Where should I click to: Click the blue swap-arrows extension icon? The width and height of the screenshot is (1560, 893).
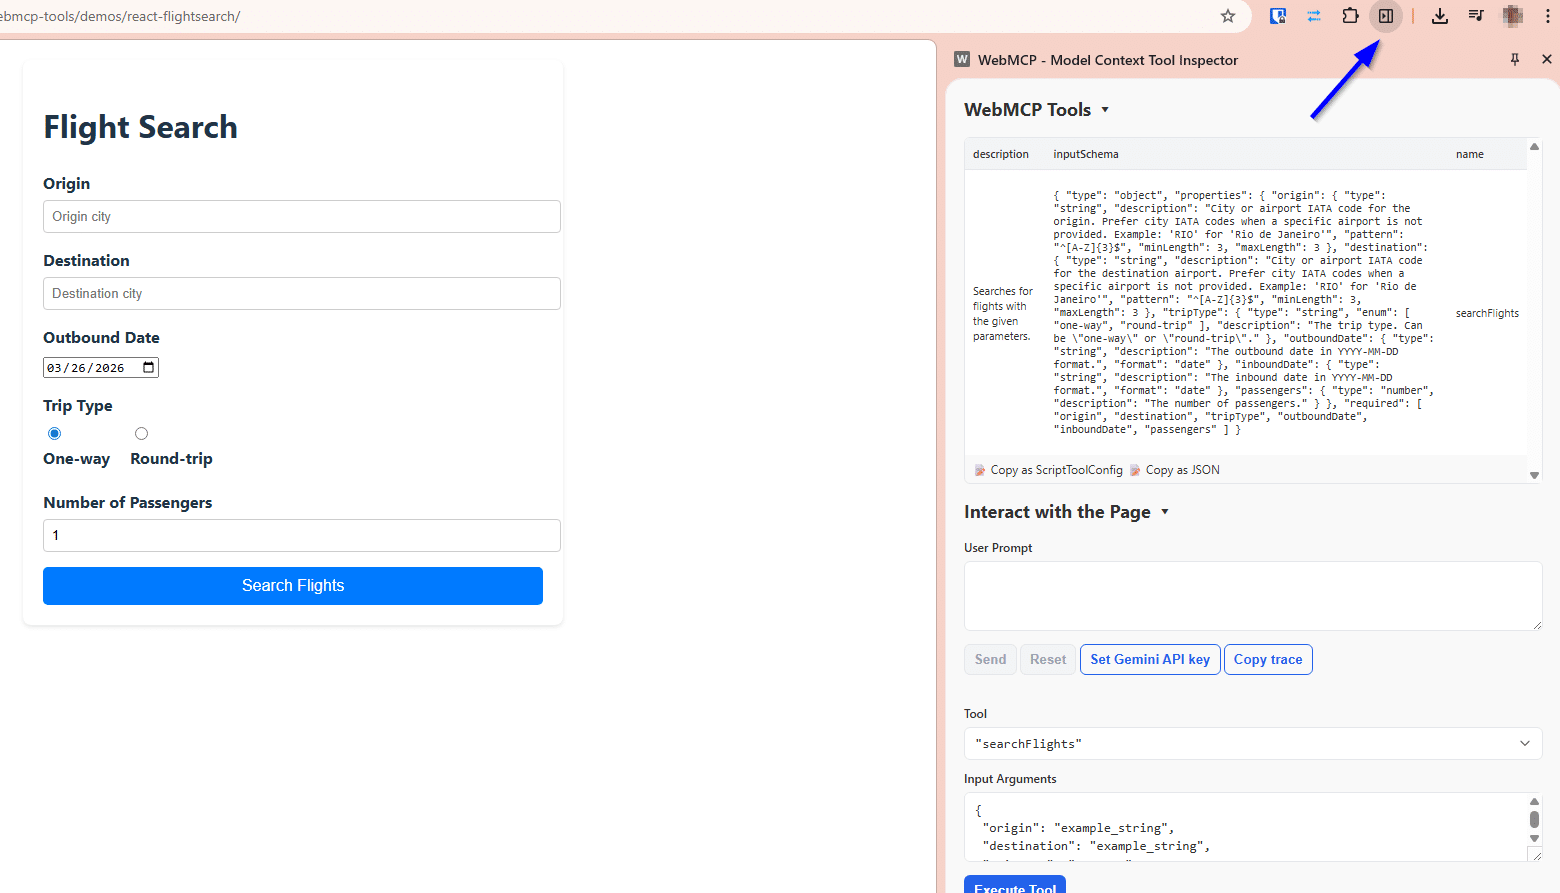[x=1314, y=16]
